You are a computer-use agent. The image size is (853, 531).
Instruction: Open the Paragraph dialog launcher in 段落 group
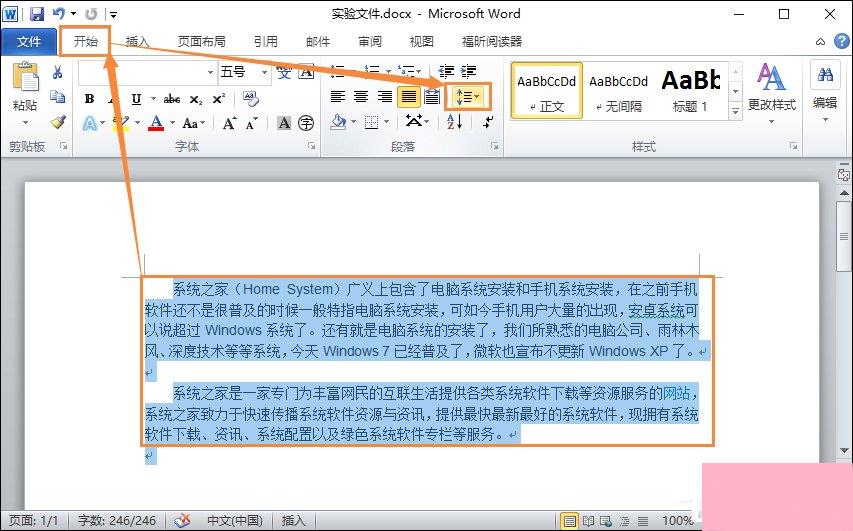click(x=495, y=146)
